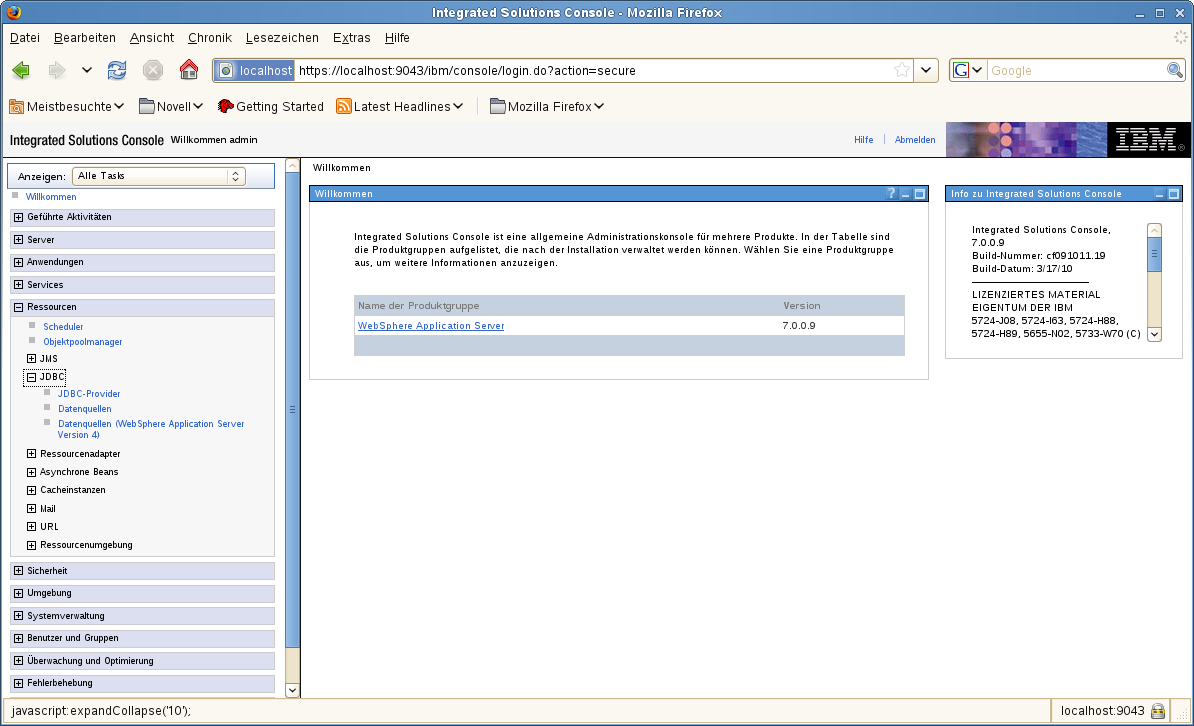
Task: Expand the Ressourcenumgebung node
Action: tap(31, 545)
